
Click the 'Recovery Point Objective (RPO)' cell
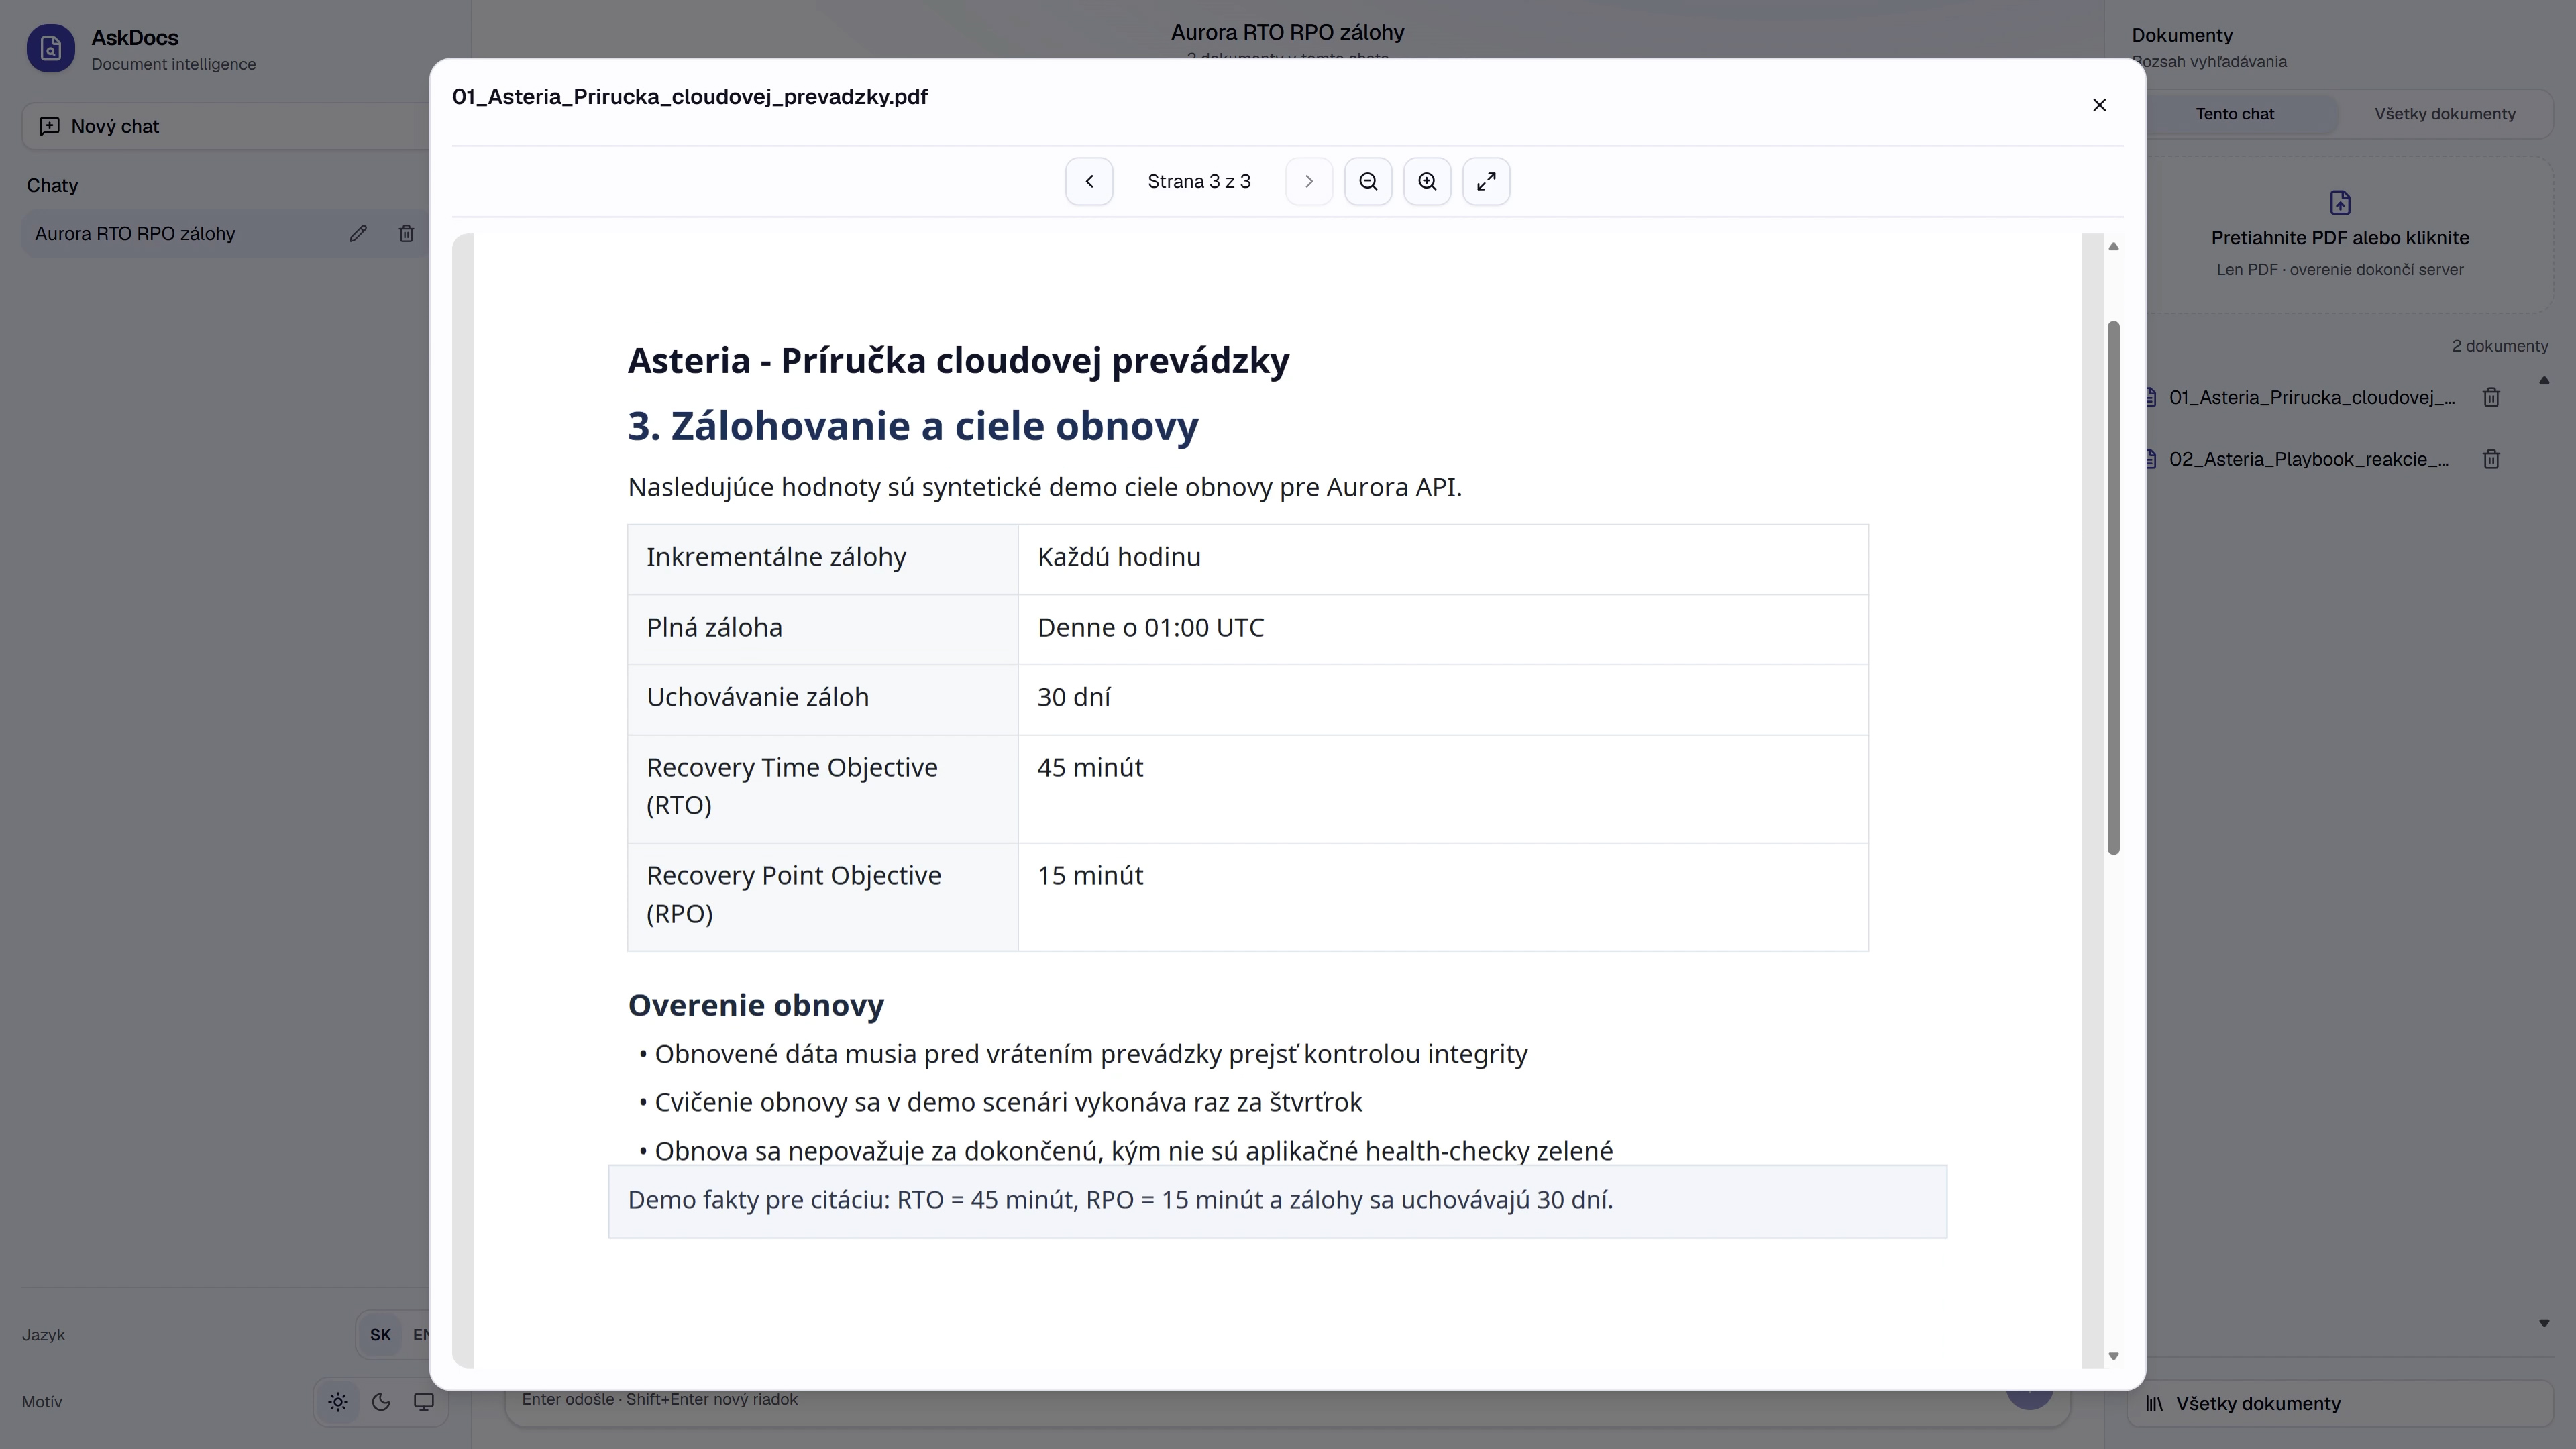pyautogui.click(x=823, y=896)
